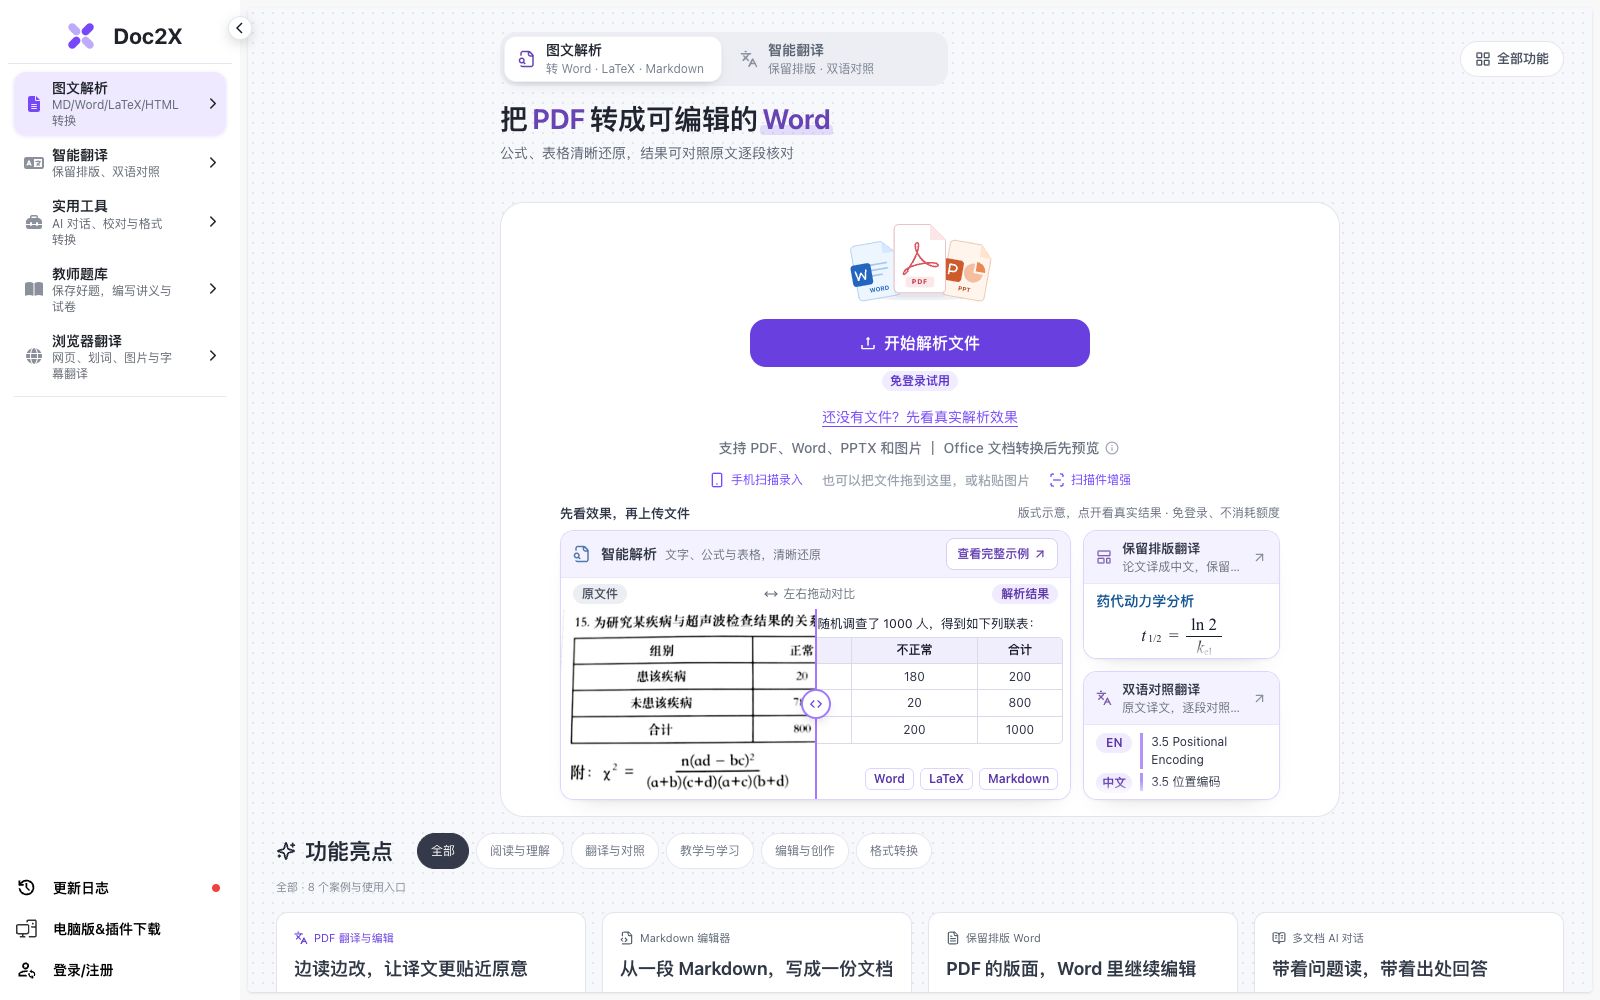Viewport: 1600px width, 1000px height.
Task: Choose the LaTeX output format chip
Action: point(946,779)
